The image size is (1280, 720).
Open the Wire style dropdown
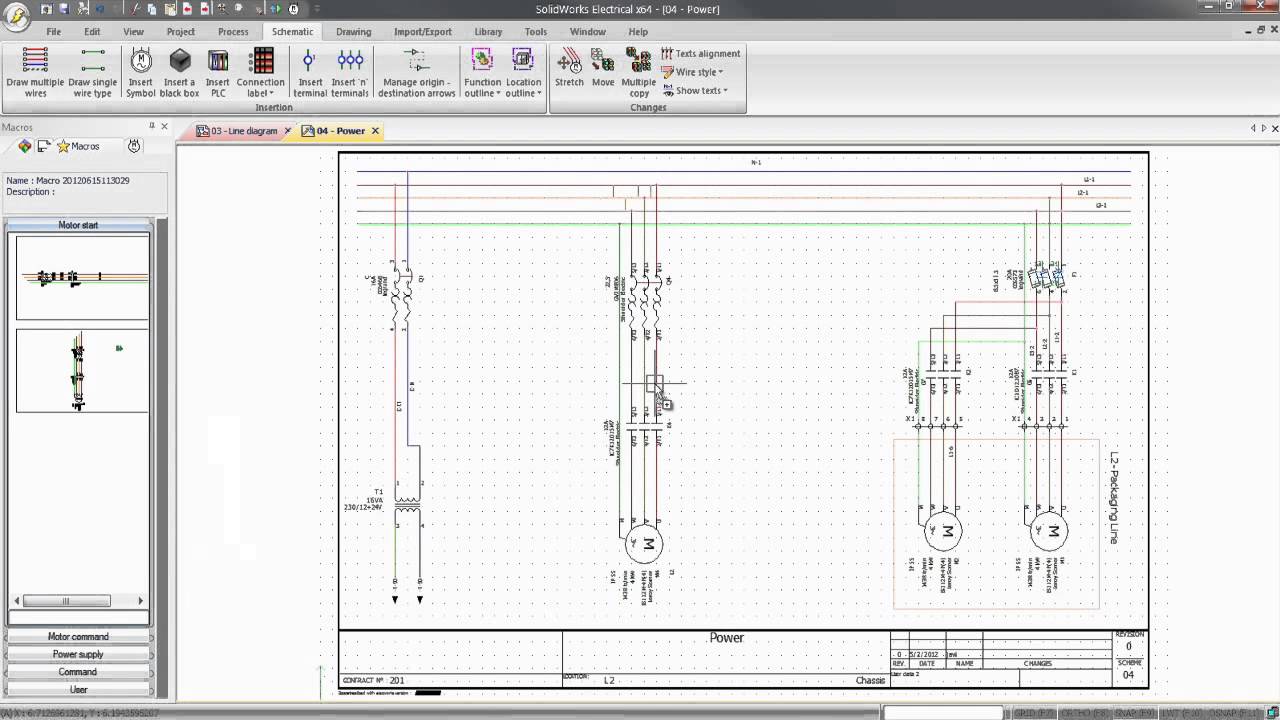click(699, 72)
